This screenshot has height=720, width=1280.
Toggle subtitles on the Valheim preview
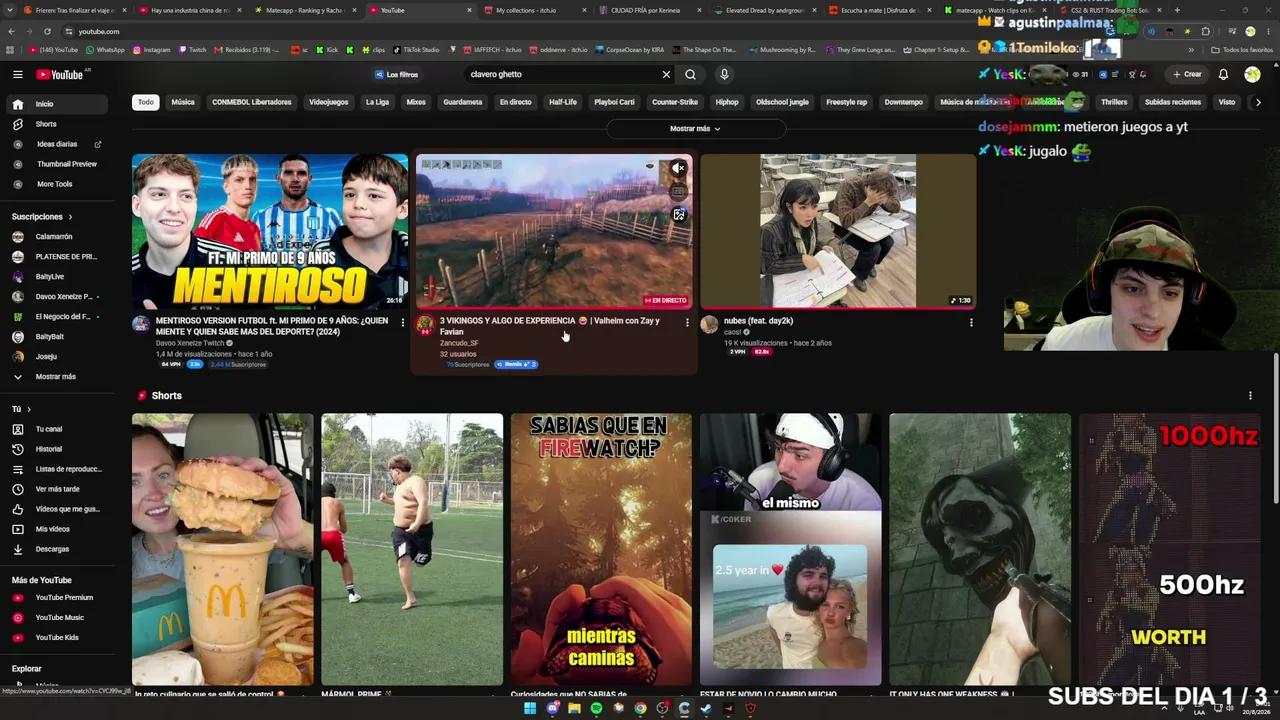point(678,191)
